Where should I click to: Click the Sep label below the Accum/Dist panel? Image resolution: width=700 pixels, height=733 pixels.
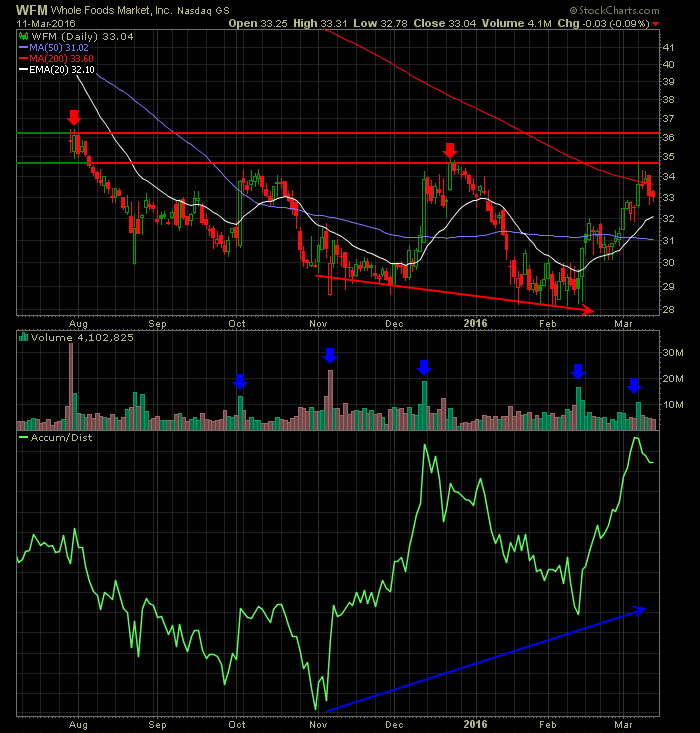click(158, 725)
